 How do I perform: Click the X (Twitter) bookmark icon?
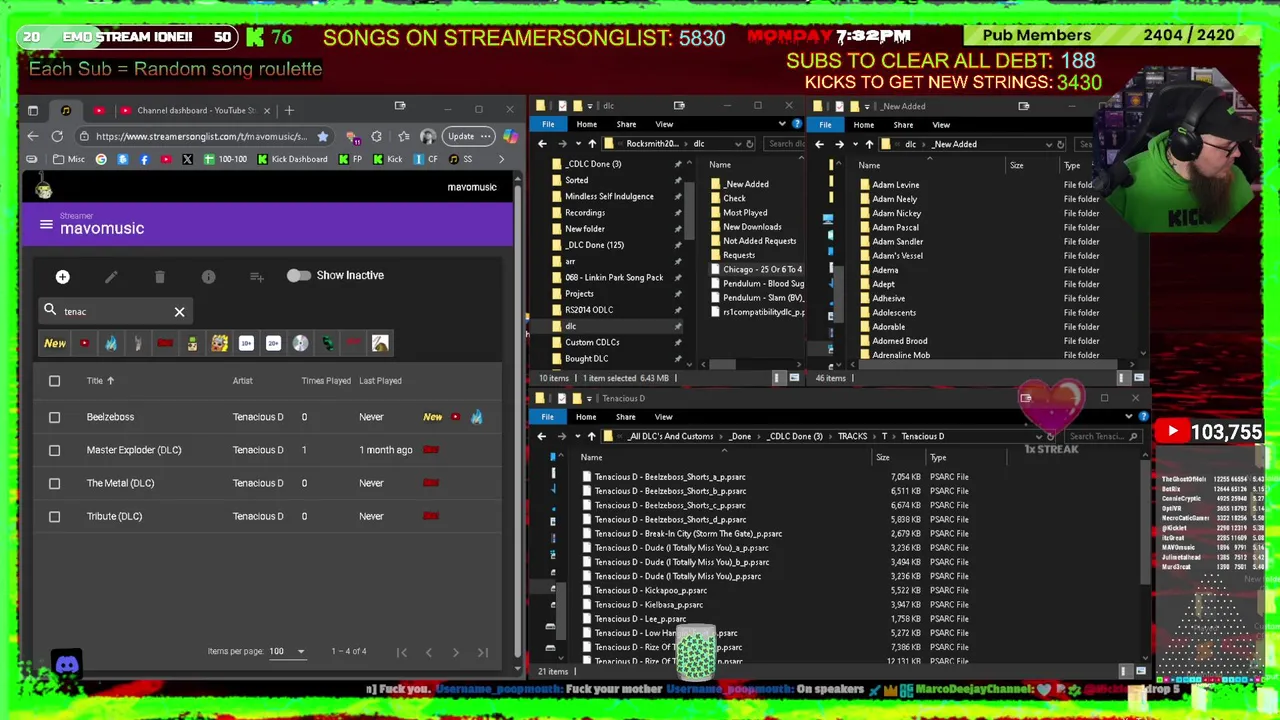tap(187, 159)
